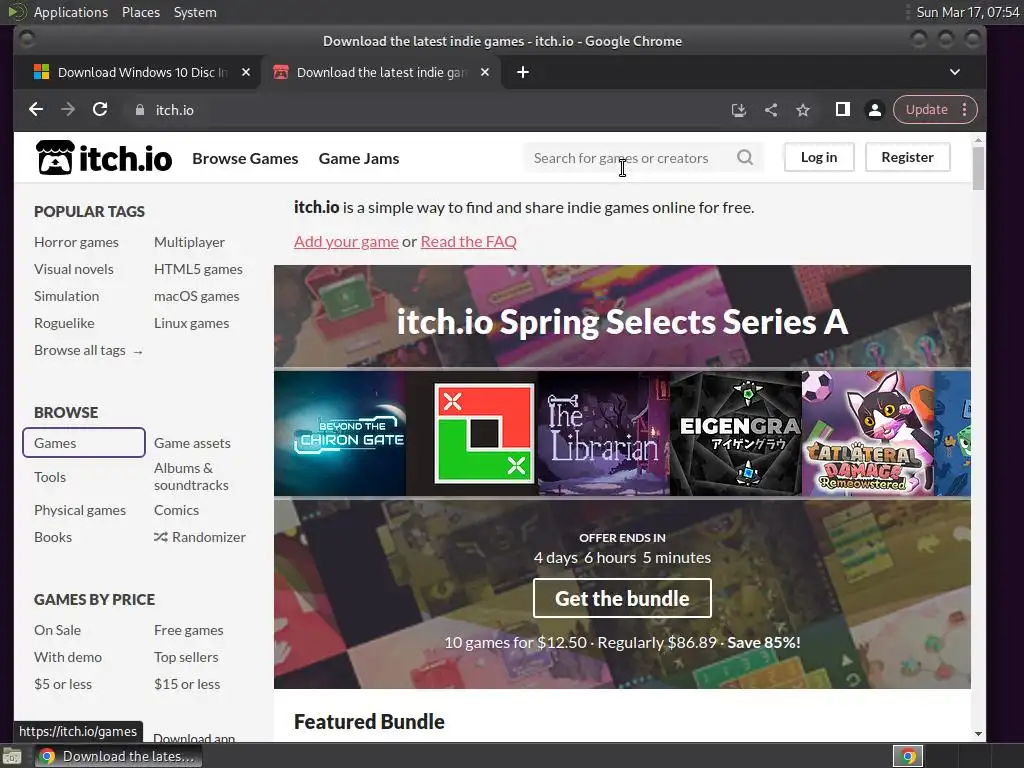Open With demo games

pyautogui.click(x=68, y=658)
